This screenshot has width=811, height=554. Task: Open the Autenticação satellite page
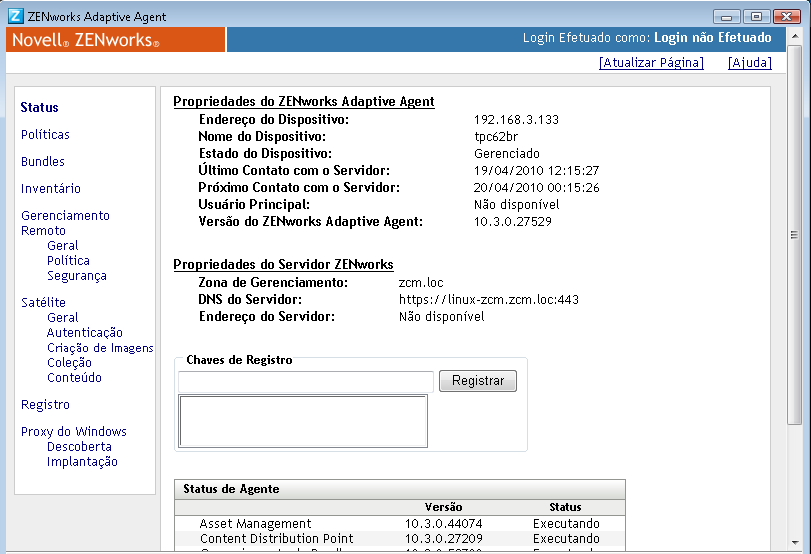(85, 333)
